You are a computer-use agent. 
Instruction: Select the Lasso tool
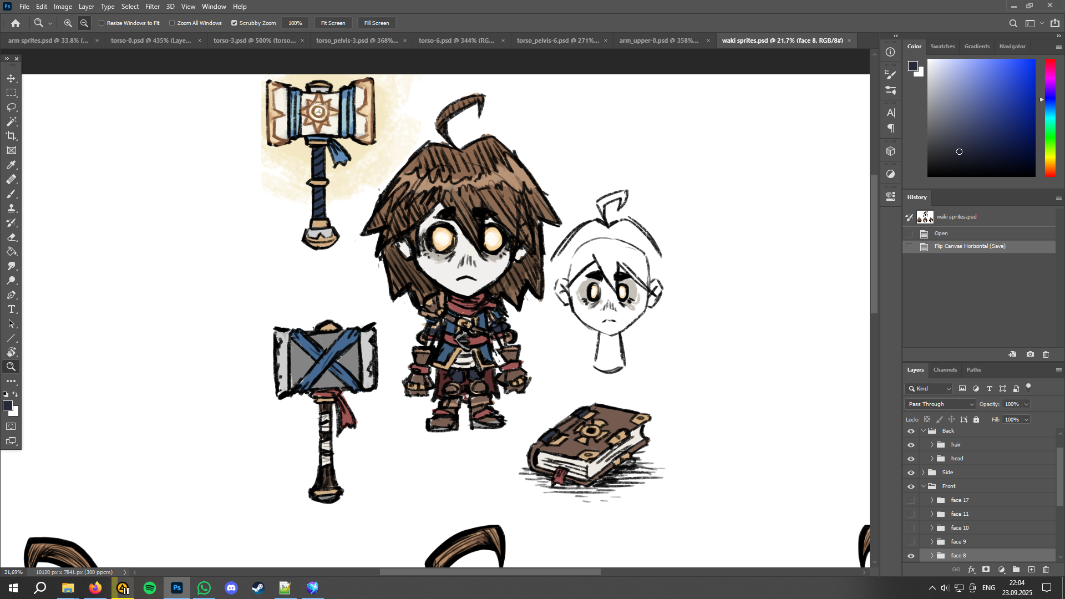tap(12, 107)
